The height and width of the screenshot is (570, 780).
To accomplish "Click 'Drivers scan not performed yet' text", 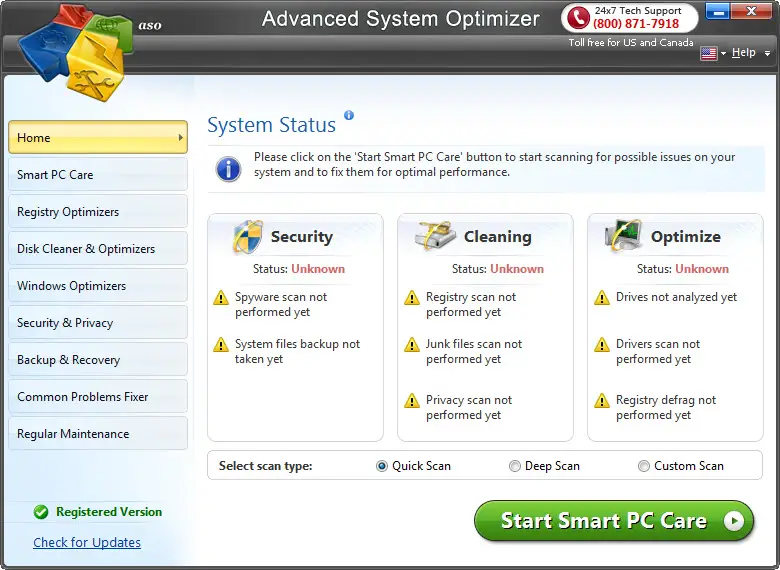I will pos(658,352).
